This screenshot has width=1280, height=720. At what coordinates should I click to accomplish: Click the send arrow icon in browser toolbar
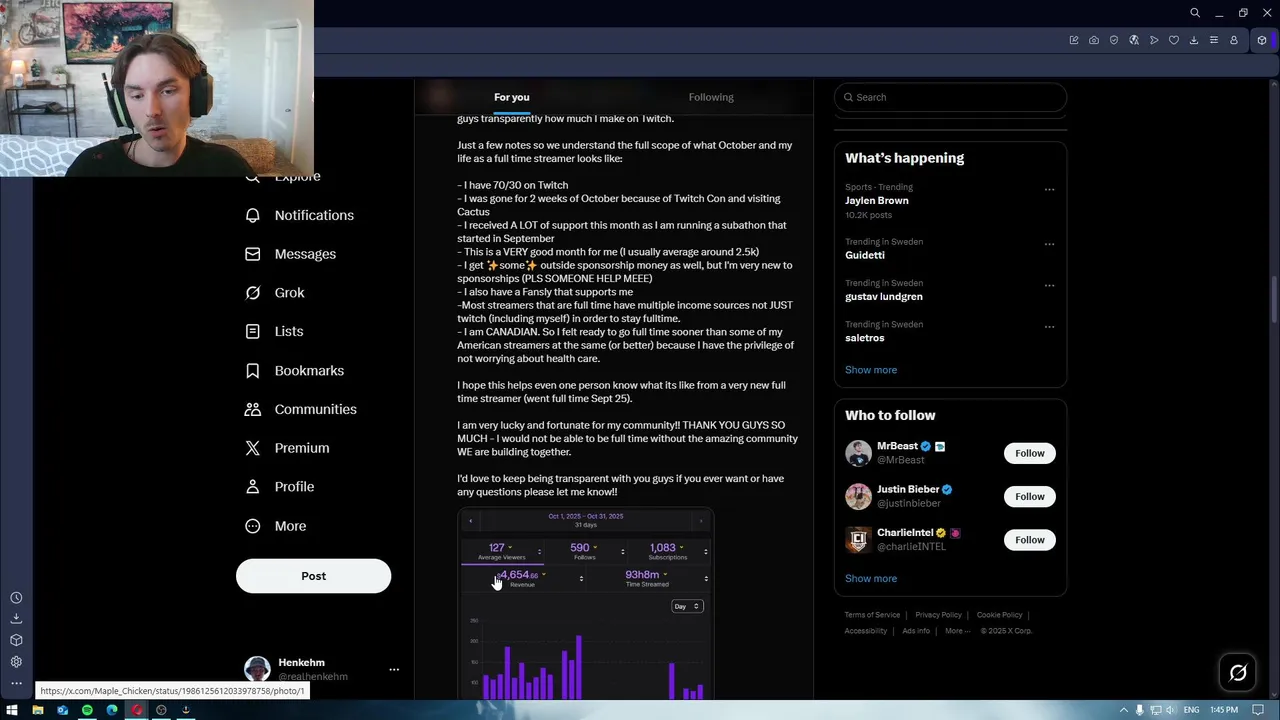pos(1154,40)
